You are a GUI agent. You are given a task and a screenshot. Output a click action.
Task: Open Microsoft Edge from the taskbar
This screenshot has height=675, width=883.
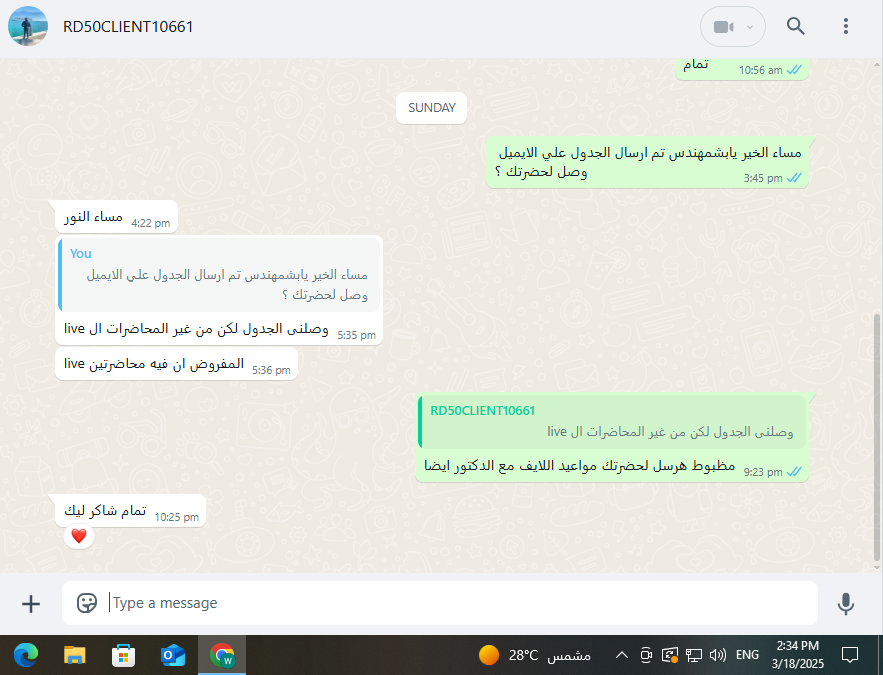point(26,655)
